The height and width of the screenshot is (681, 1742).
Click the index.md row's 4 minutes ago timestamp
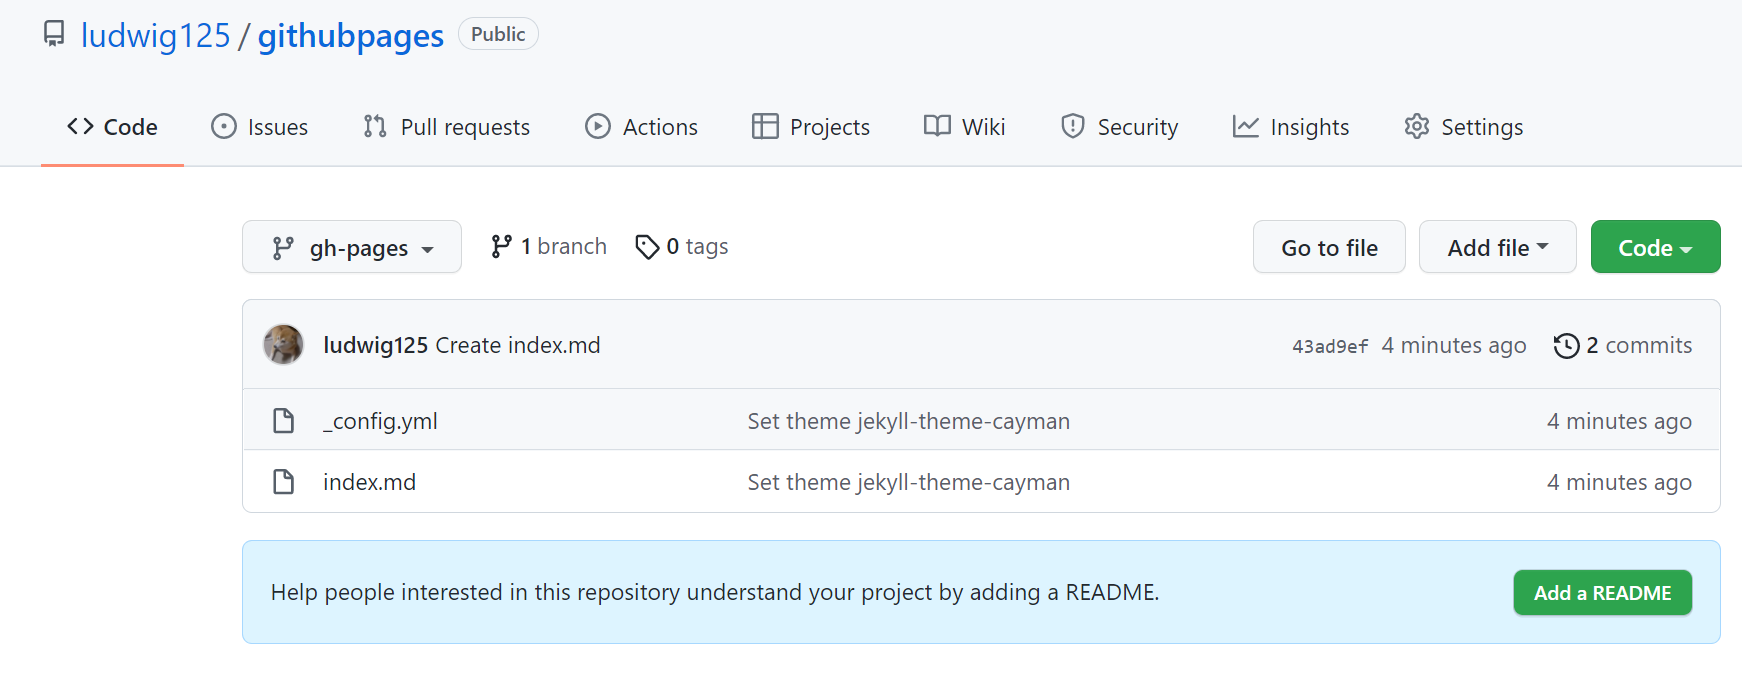pyautogui.click(x=1620, y=482)
